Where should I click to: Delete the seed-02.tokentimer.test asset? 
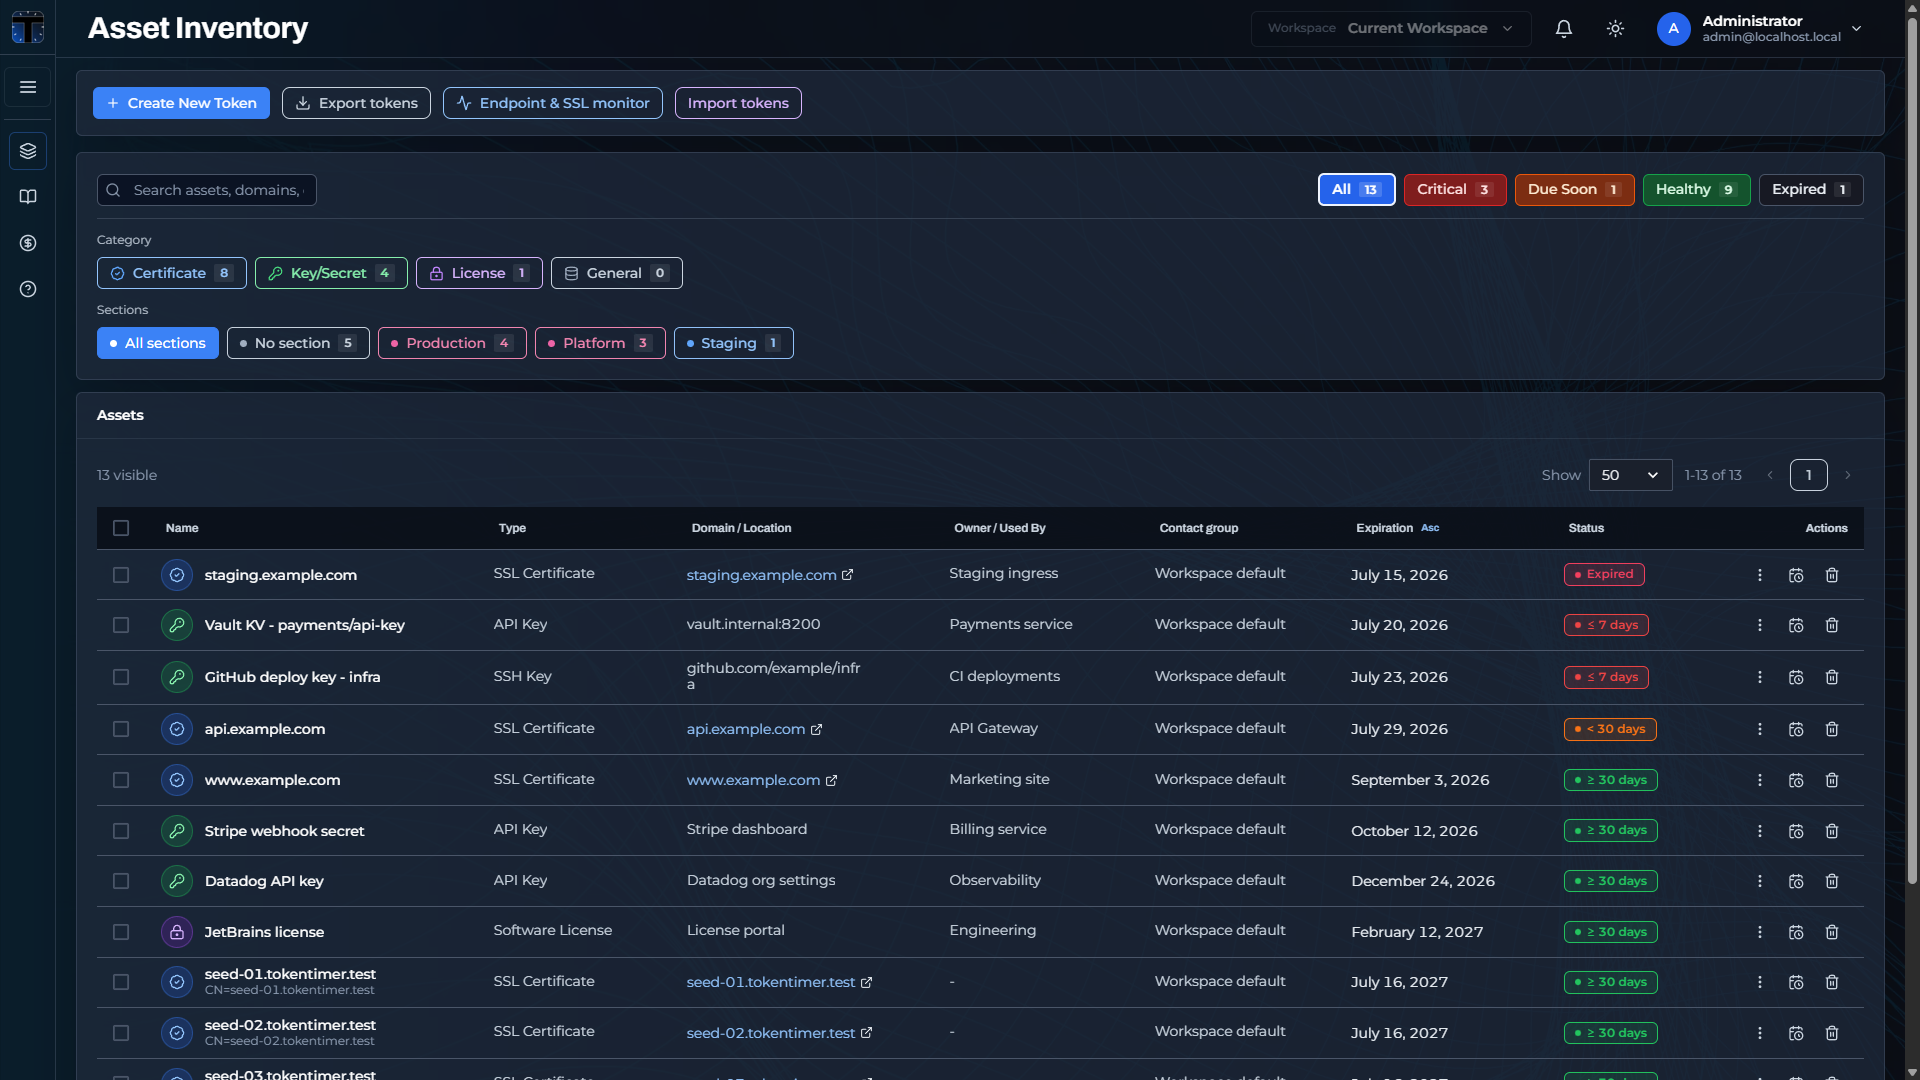point(1832,1033)
